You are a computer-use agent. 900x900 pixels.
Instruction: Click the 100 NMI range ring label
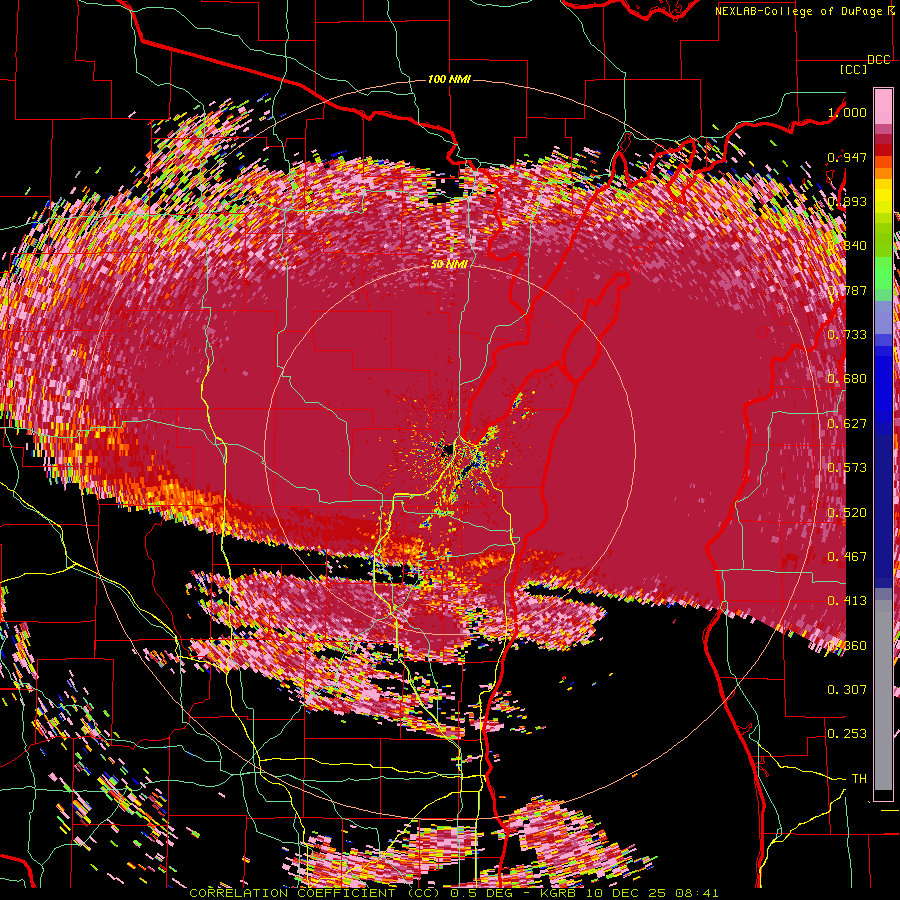[x=449, y=79]
